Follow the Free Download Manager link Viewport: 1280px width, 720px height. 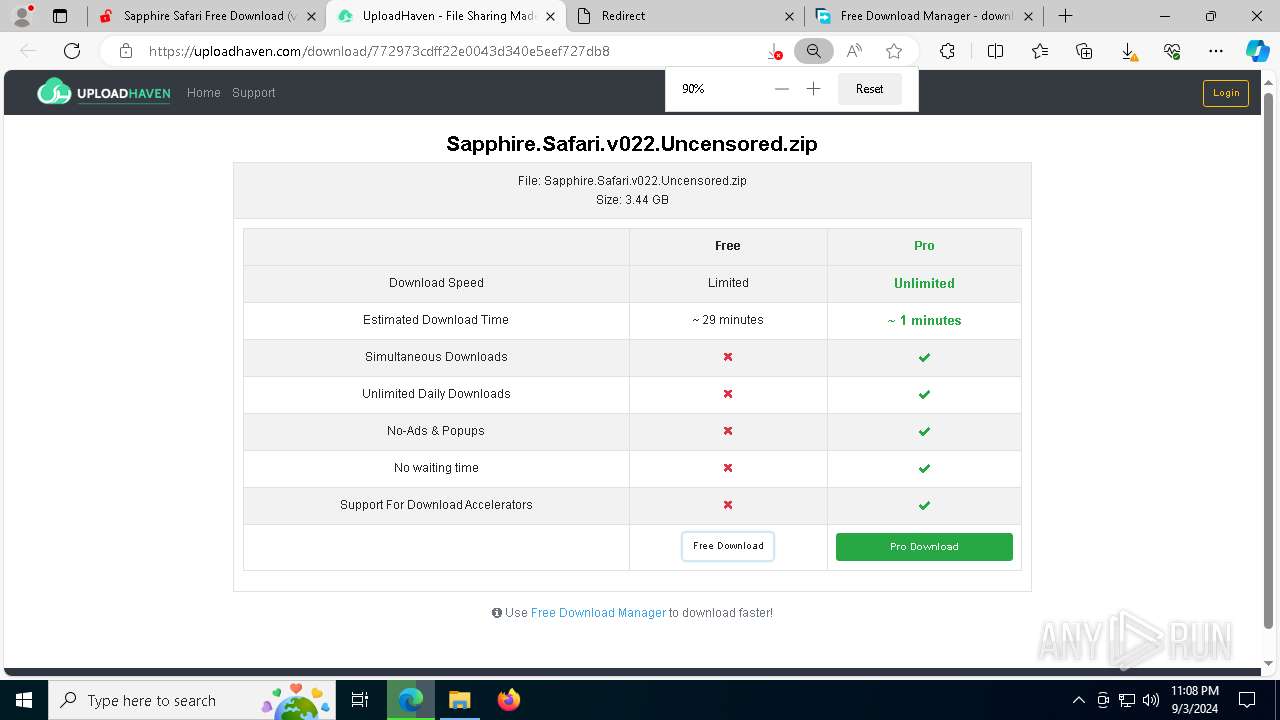[x=598, y=613]
